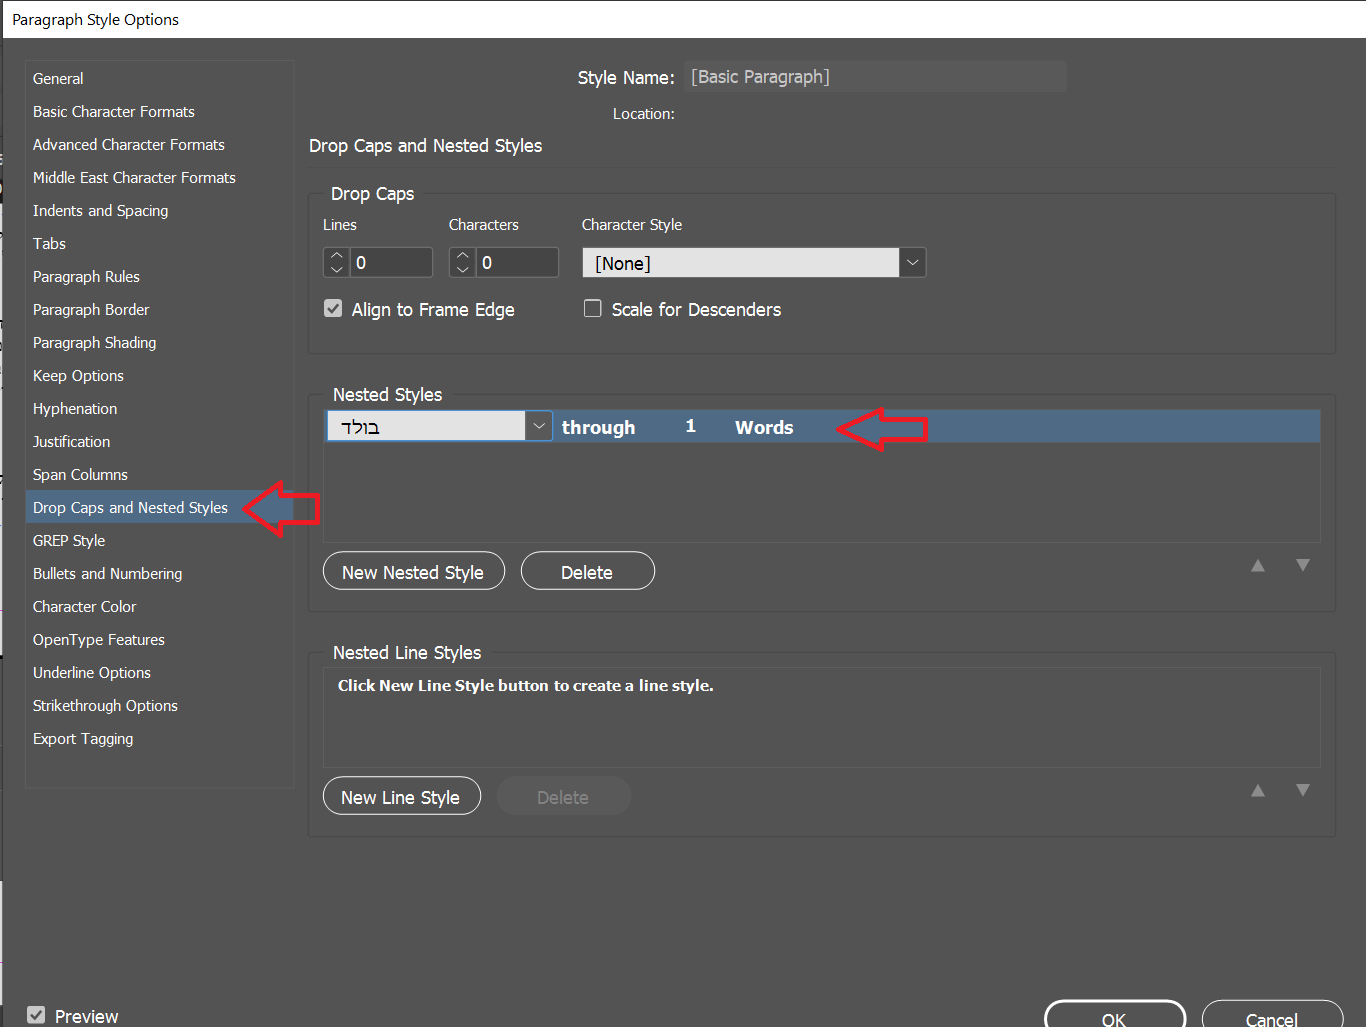Confirm with the OK button
The width and height of the screenshot is (1366, 1027).
(x=1115, y=1016)
